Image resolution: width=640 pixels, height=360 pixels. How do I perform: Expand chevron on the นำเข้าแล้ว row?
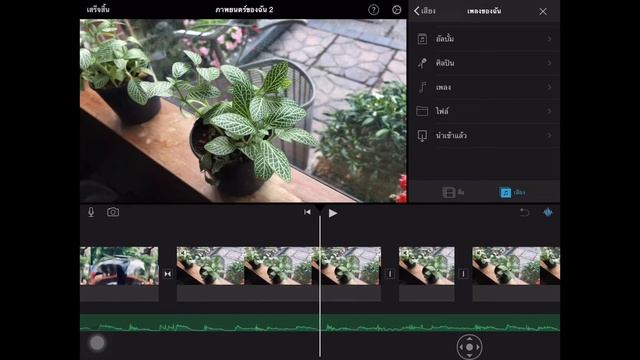tap(549, 135)
